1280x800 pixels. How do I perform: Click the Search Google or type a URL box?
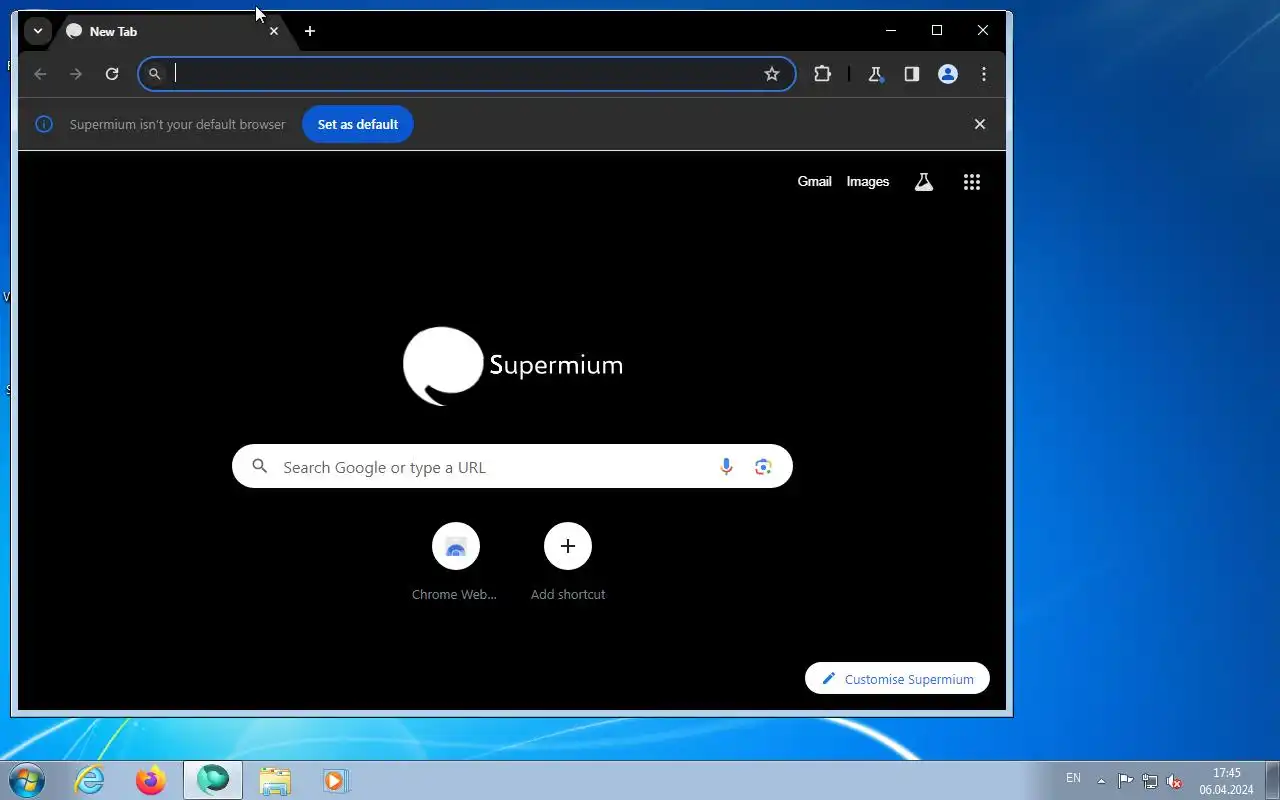coord(512,467)
